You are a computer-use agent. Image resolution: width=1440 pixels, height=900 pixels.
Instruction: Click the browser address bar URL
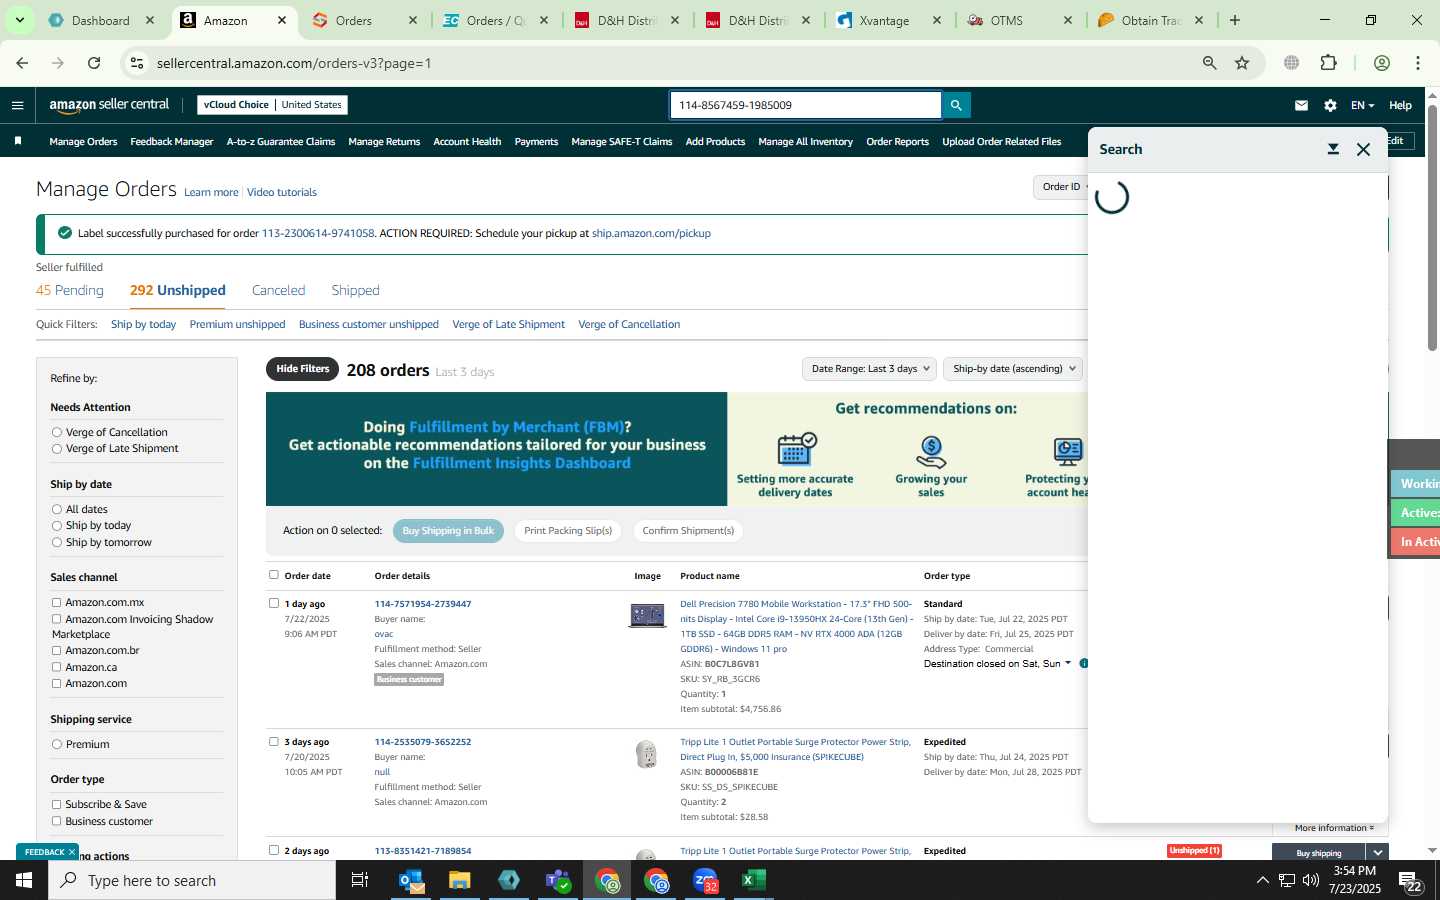[x=294, y=63]
